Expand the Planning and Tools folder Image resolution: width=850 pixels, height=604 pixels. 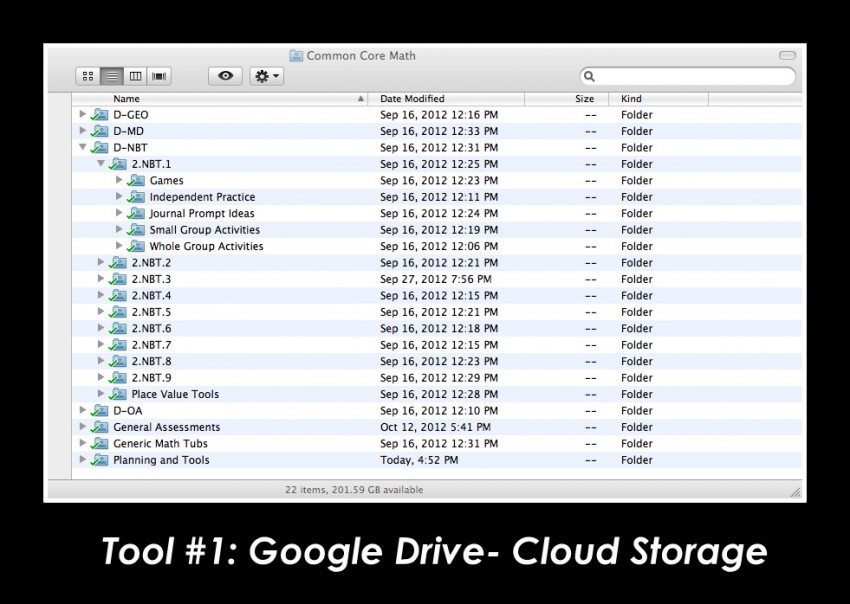[82, 459]
